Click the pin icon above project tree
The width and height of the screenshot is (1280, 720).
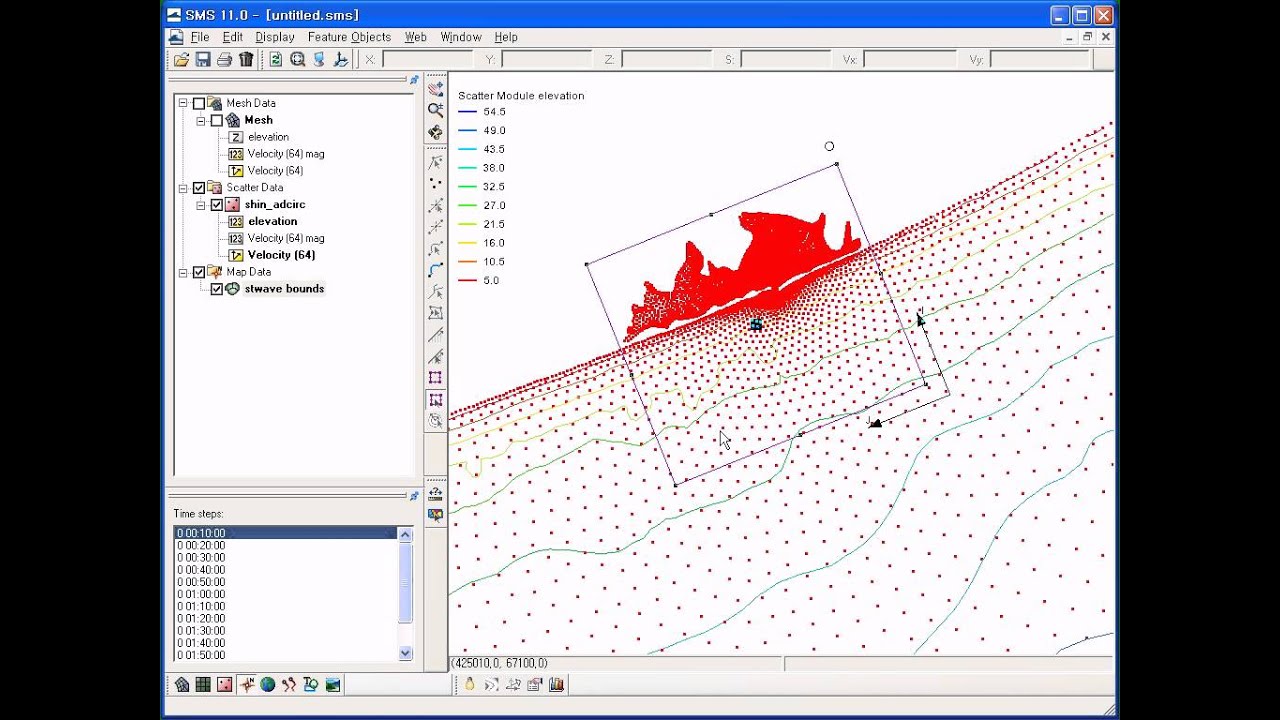pyautogui.click(x=414, y=80)
